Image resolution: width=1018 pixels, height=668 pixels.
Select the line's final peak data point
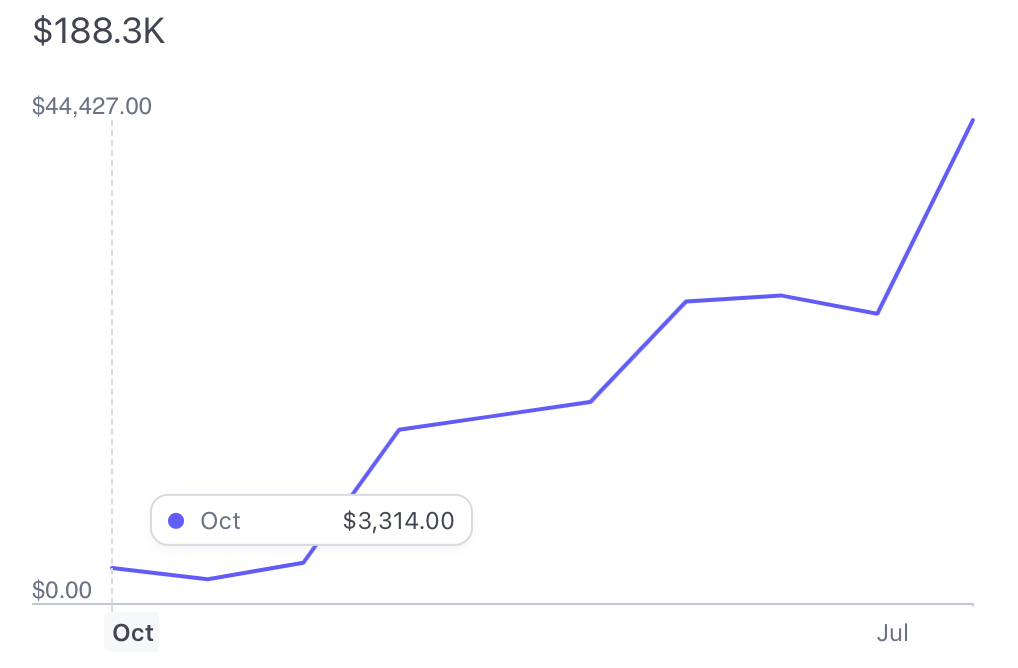tap(973, 120)
